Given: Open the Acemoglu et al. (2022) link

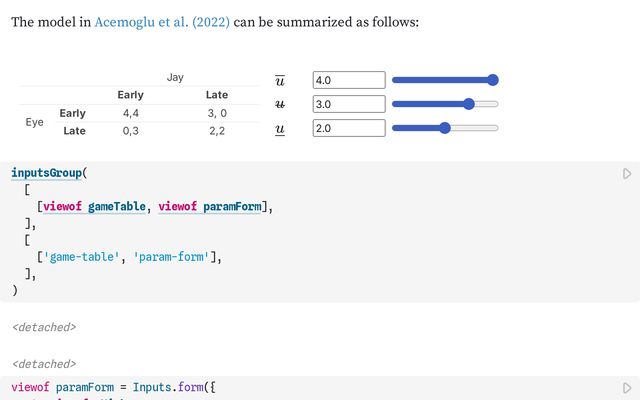Looking at the screenshot, I should [163, 21].
